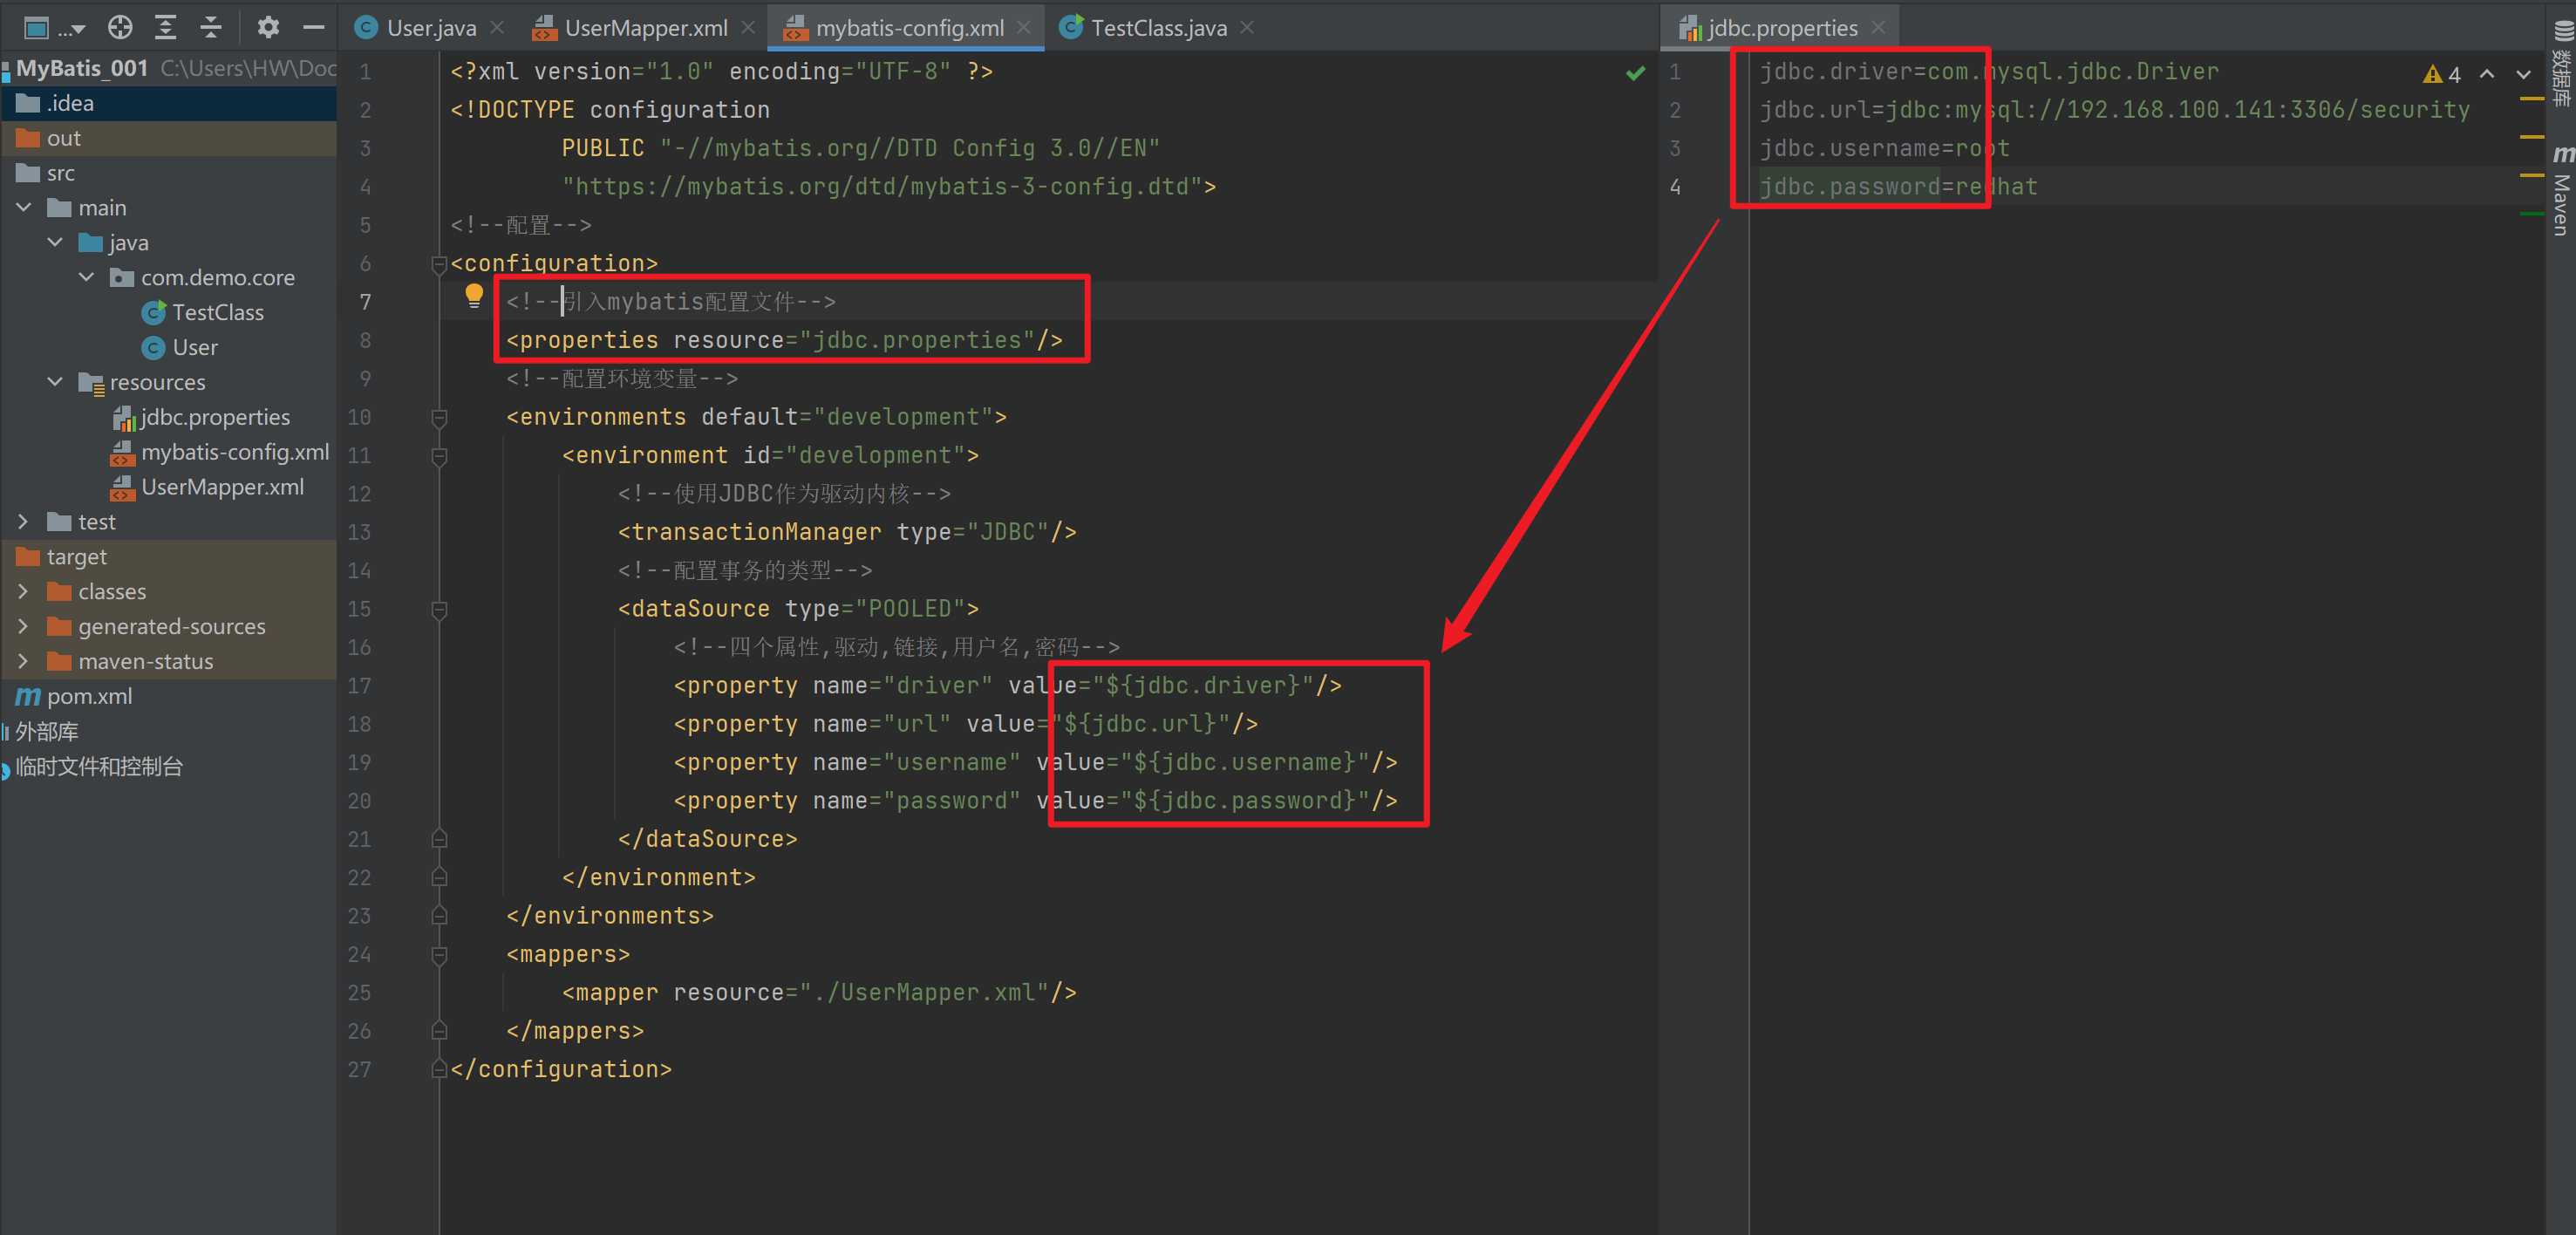
Task: Fold the mappers block at line 24
Action: coord(439,955)
